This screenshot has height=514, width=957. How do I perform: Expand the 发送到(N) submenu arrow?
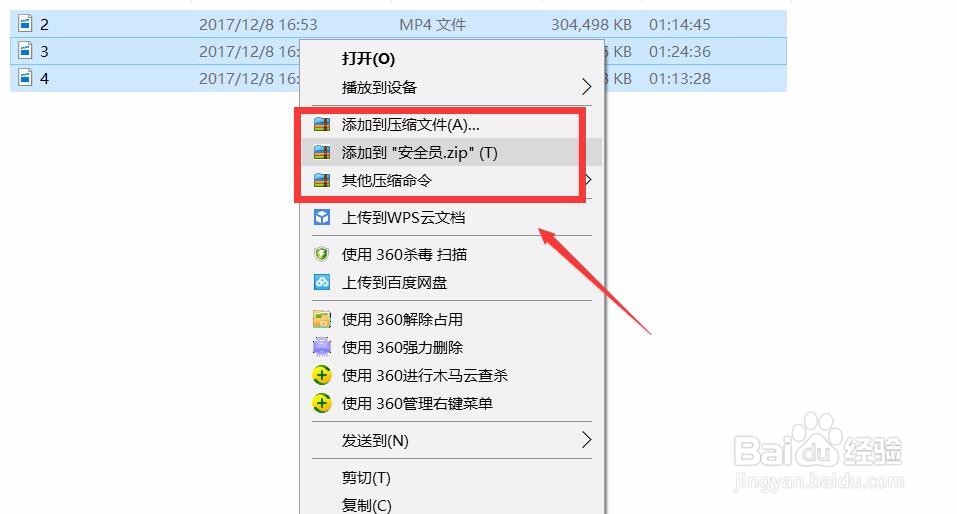587,440
